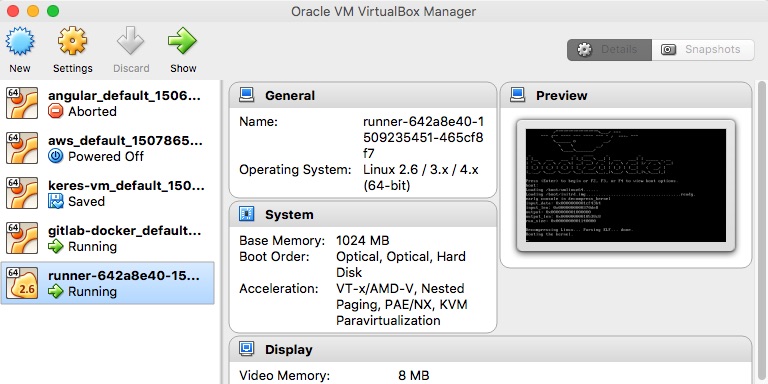Switch to the Snapshots view
This screenshot has height=384, width=768.
tap(703, 50)
